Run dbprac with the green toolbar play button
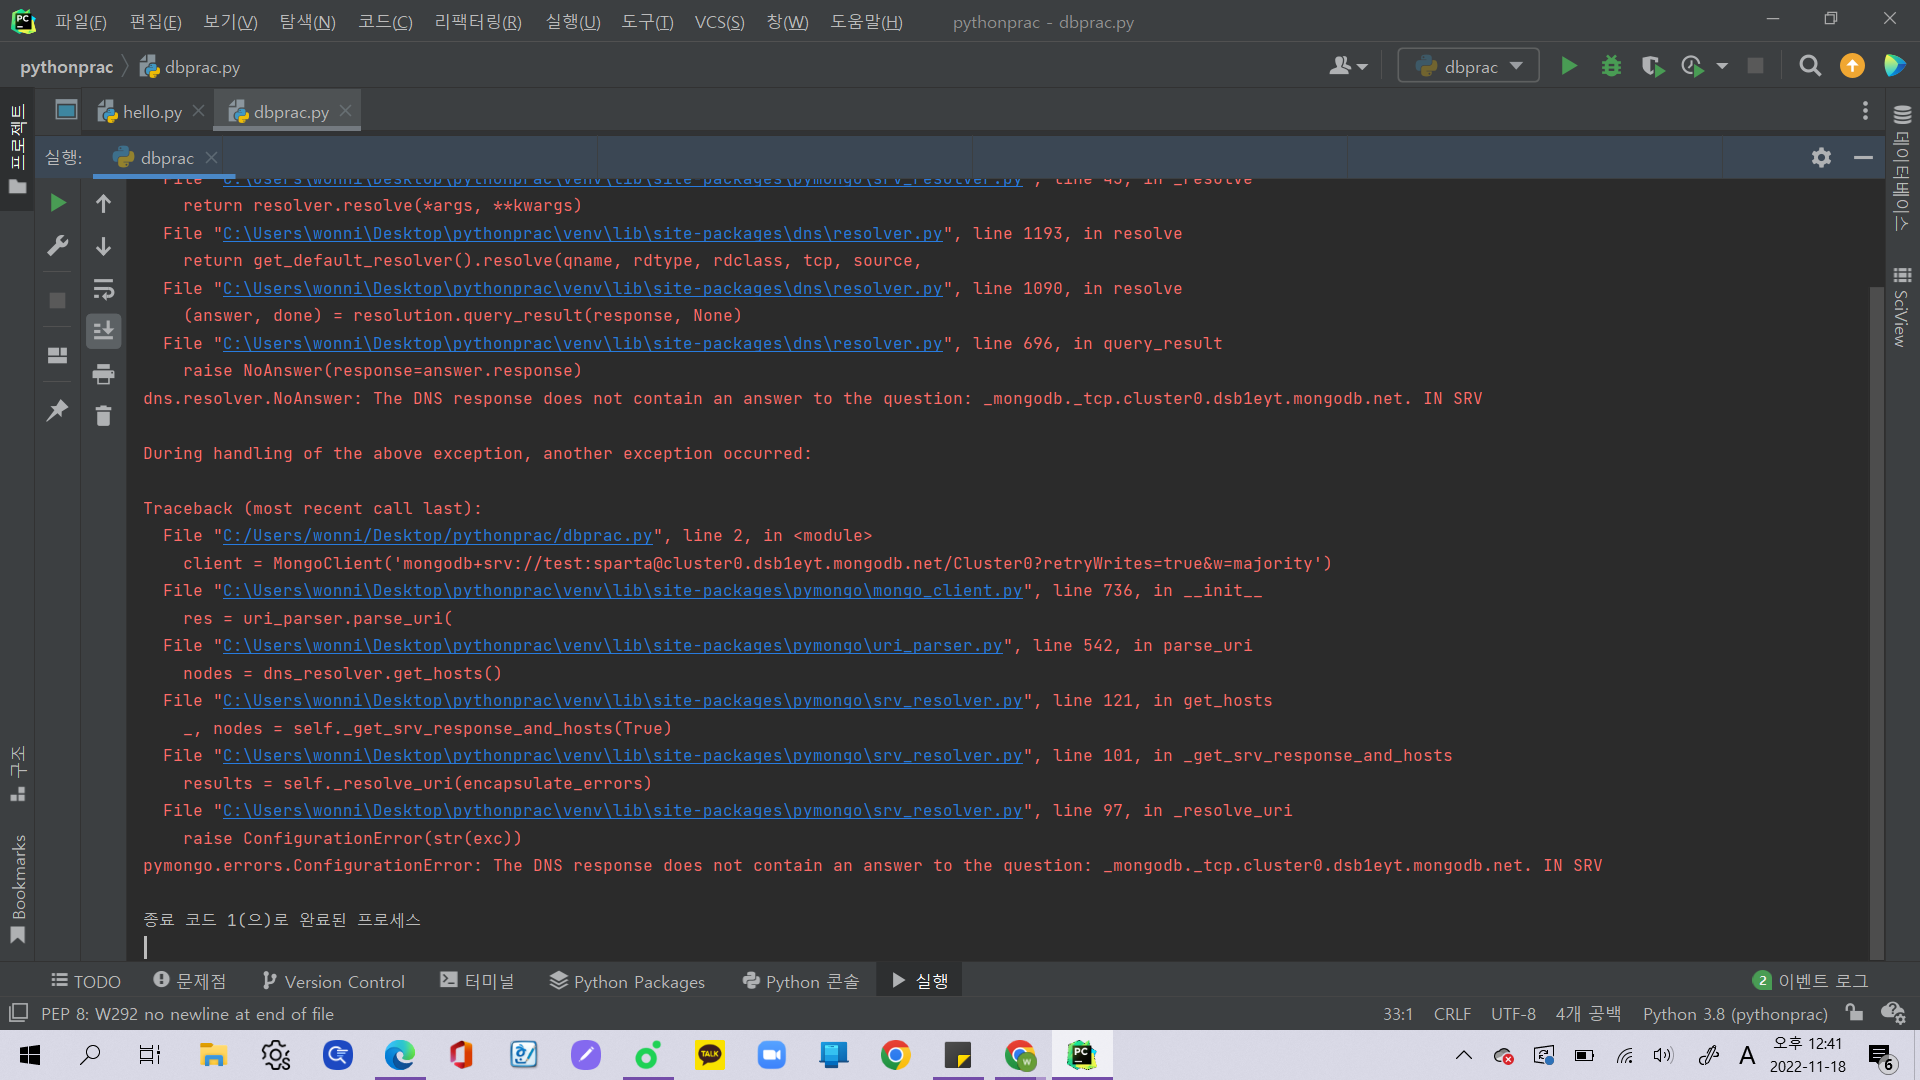The image size is (1920, 1080). point(1569,66)
